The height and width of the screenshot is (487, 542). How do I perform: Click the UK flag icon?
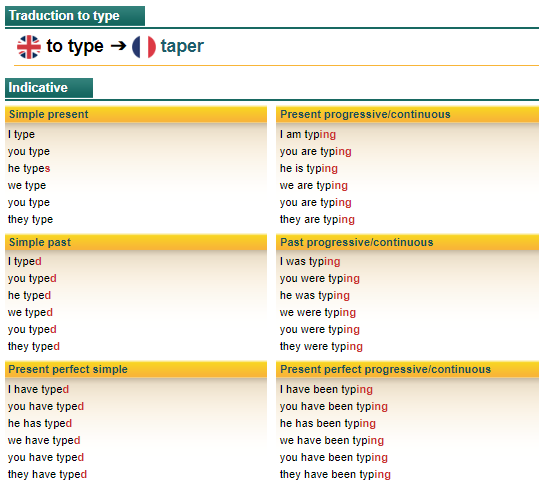[29, 47]
